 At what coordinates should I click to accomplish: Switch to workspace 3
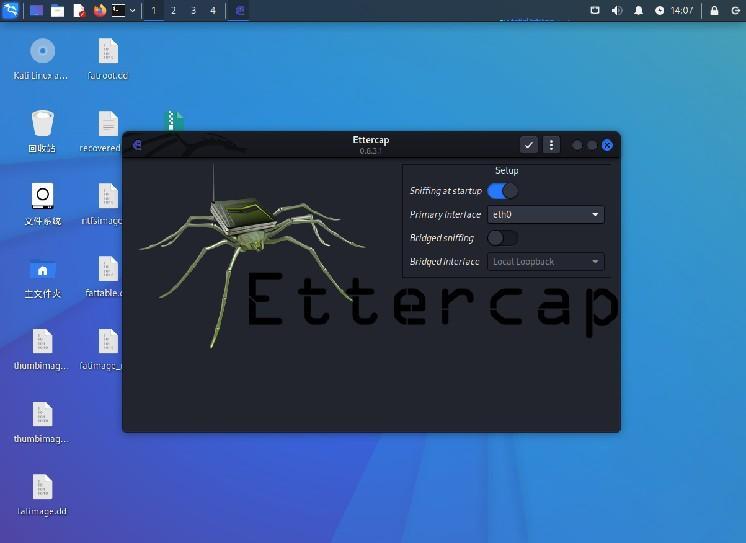click(x=193, y=10)
